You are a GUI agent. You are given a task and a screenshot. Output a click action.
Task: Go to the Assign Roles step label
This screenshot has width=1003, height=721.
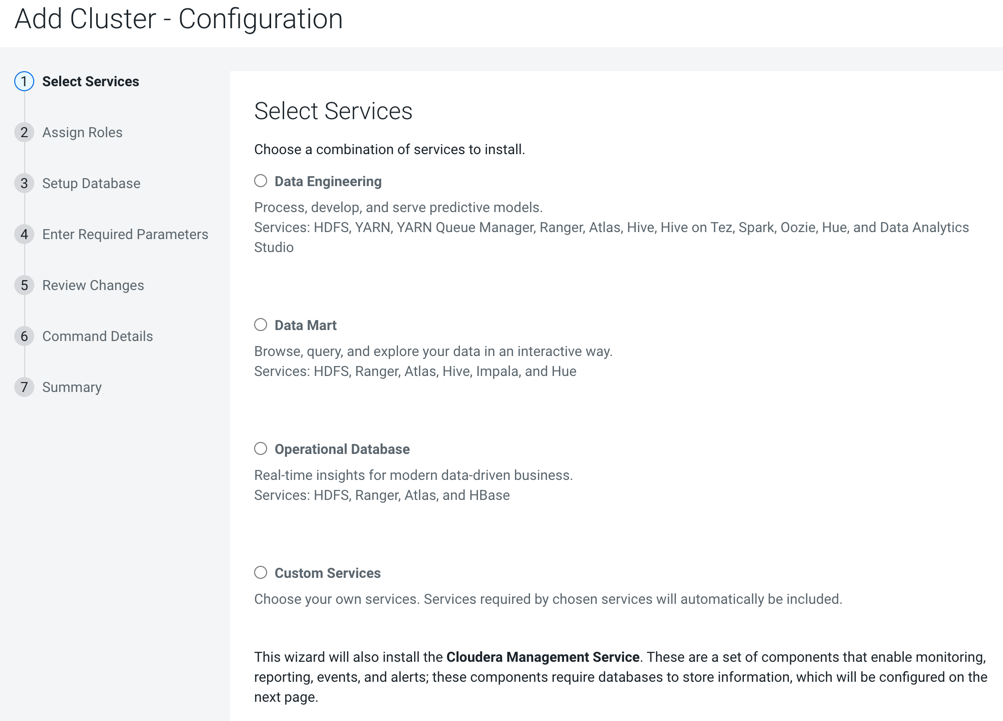[82, 133]
